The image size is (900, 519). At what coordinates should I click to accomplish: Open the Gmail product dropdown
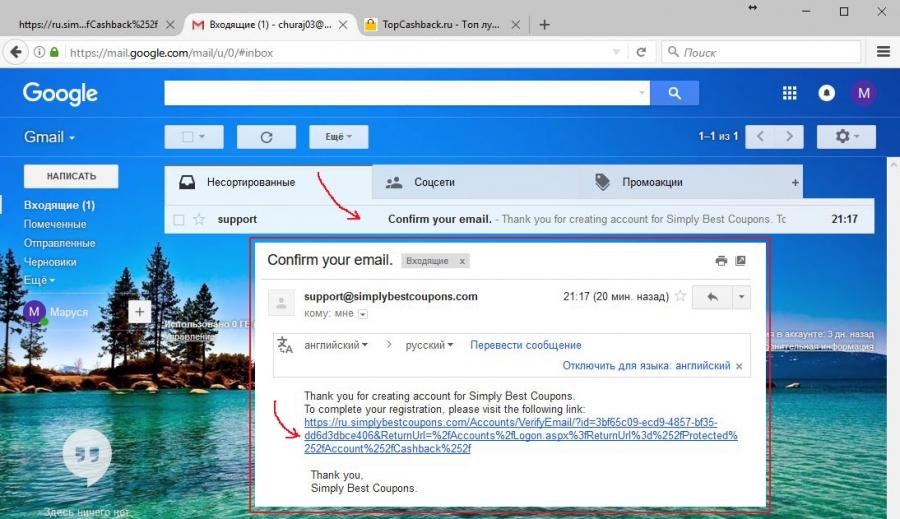point(49,137)
